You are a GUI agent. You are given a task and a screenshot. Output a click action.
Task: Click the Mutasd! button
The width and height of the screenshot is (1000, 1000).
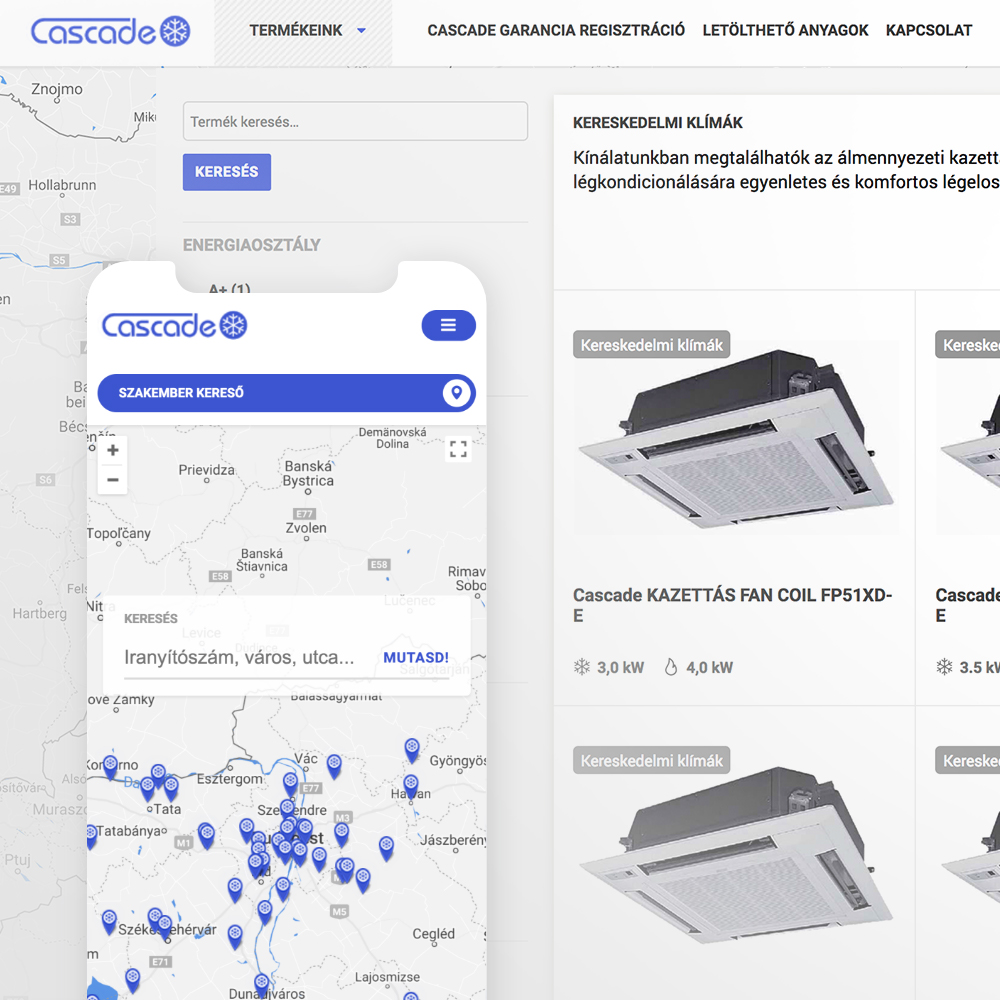coord(416,657)
